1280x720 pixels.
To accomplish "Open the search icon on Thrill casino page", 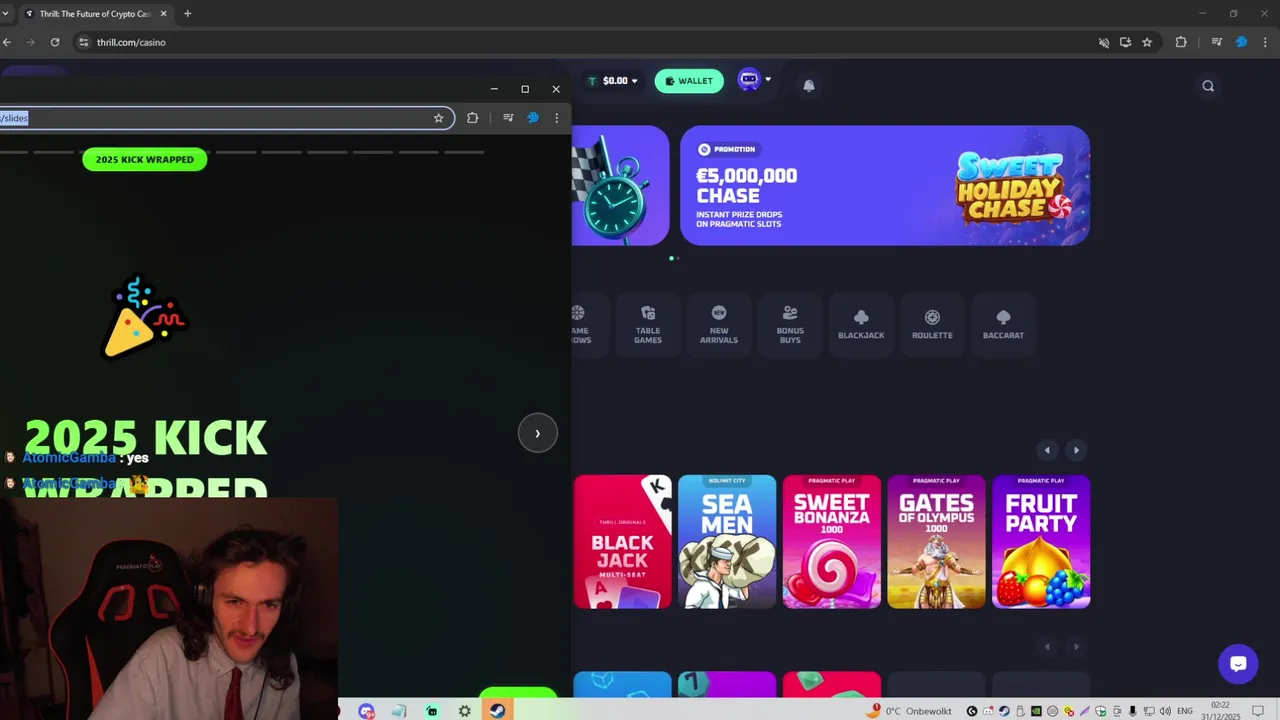I will point(1208,86).
